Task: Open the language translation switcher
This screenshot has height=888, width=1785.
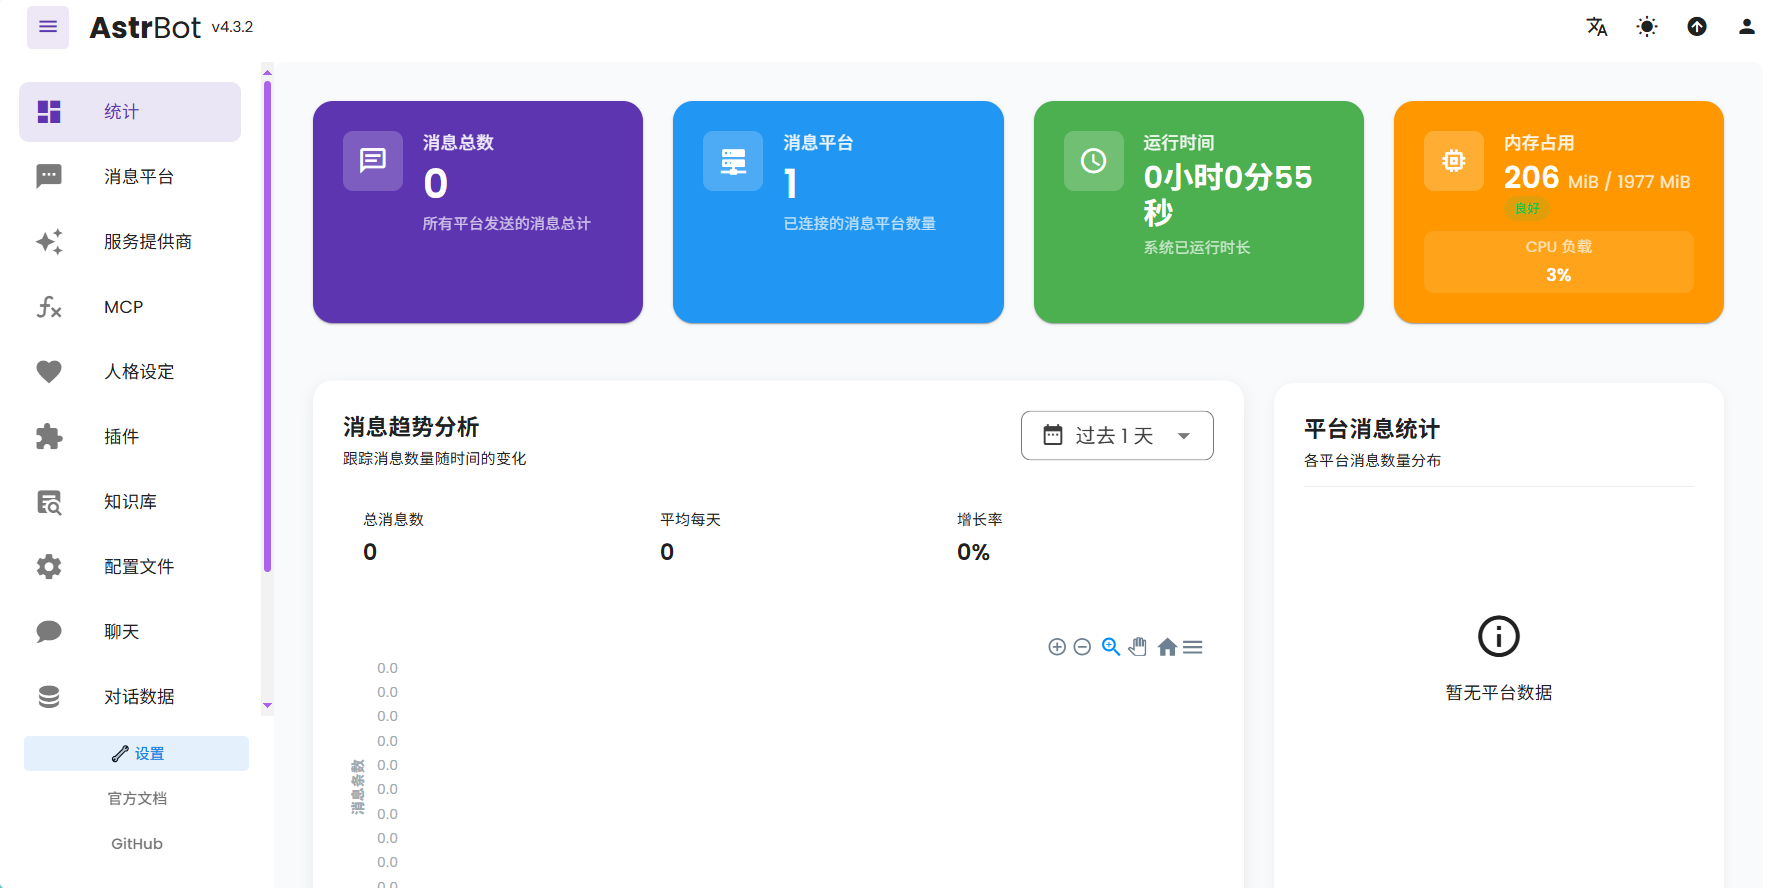Action: click(x=1597, y=27)
